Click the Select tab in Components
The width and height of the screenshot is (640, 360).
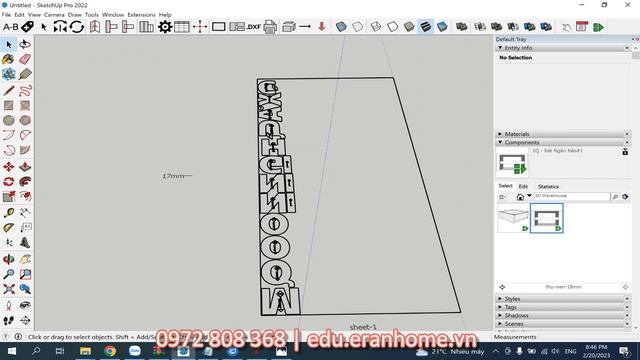coord(505,186)
